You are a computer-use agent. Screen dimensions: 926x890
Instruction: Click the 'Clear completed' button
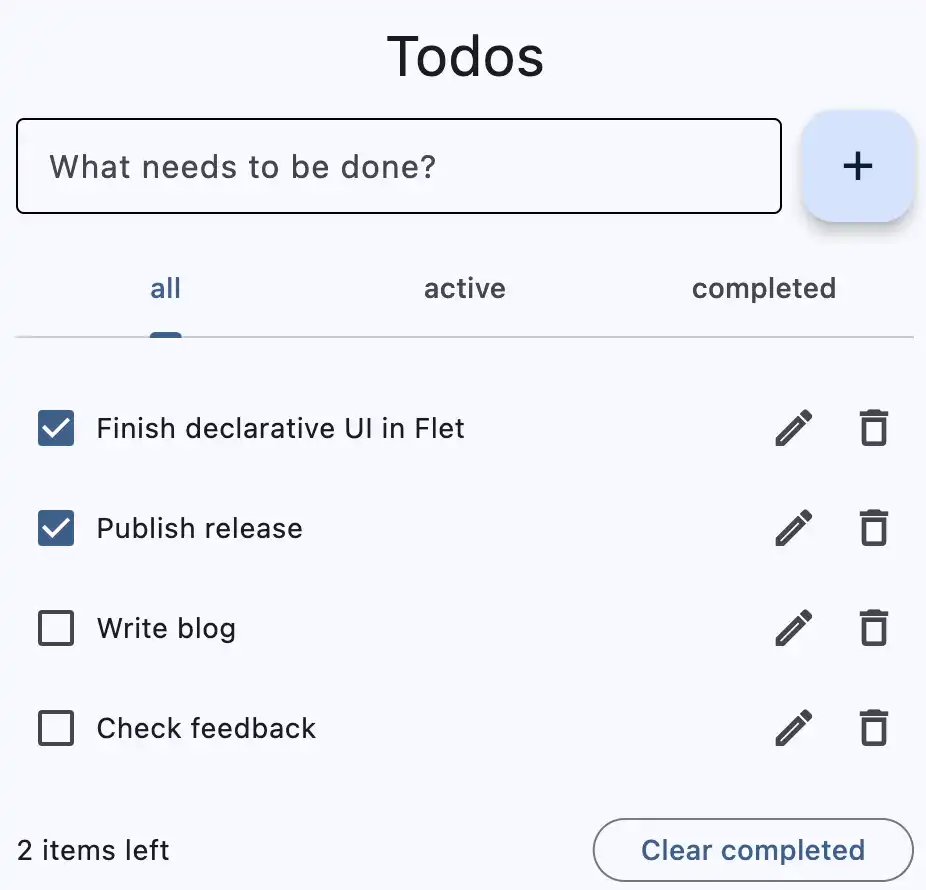[753, 850]
